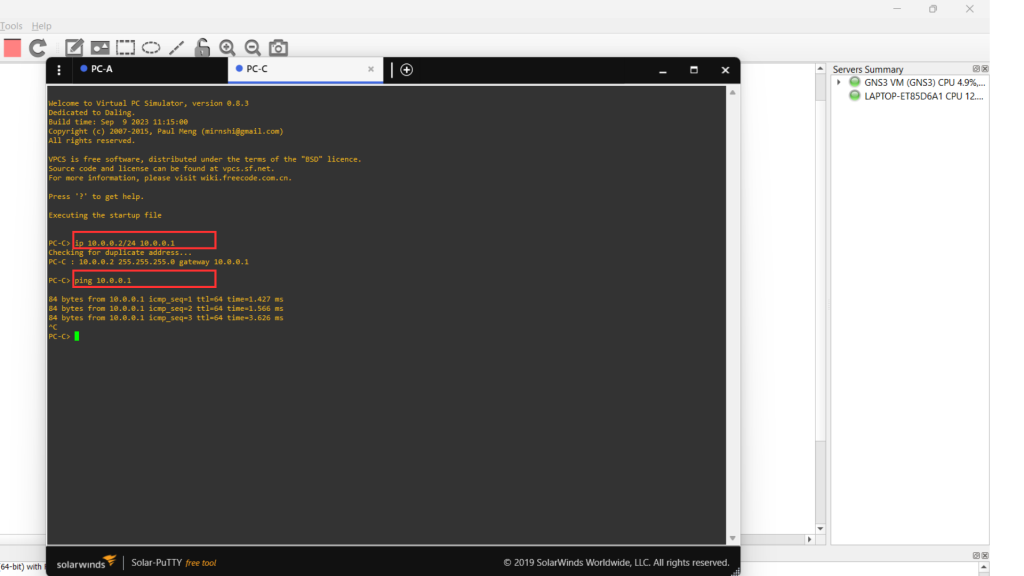Open the Help menu
This screenshot has height=576, width=1024.
tap(42, 26)
